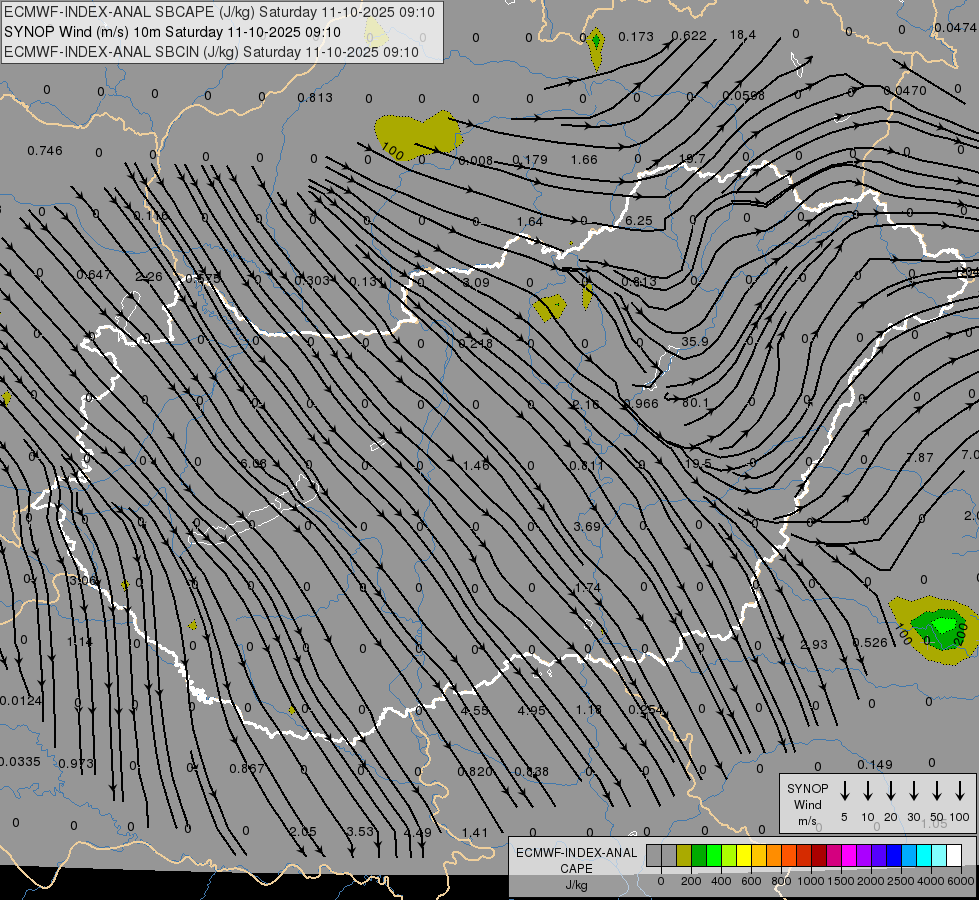
Task: Click the ECMWF-INDEX-ANAL CAPE J/kg legend label
Action: click(576, 868)
